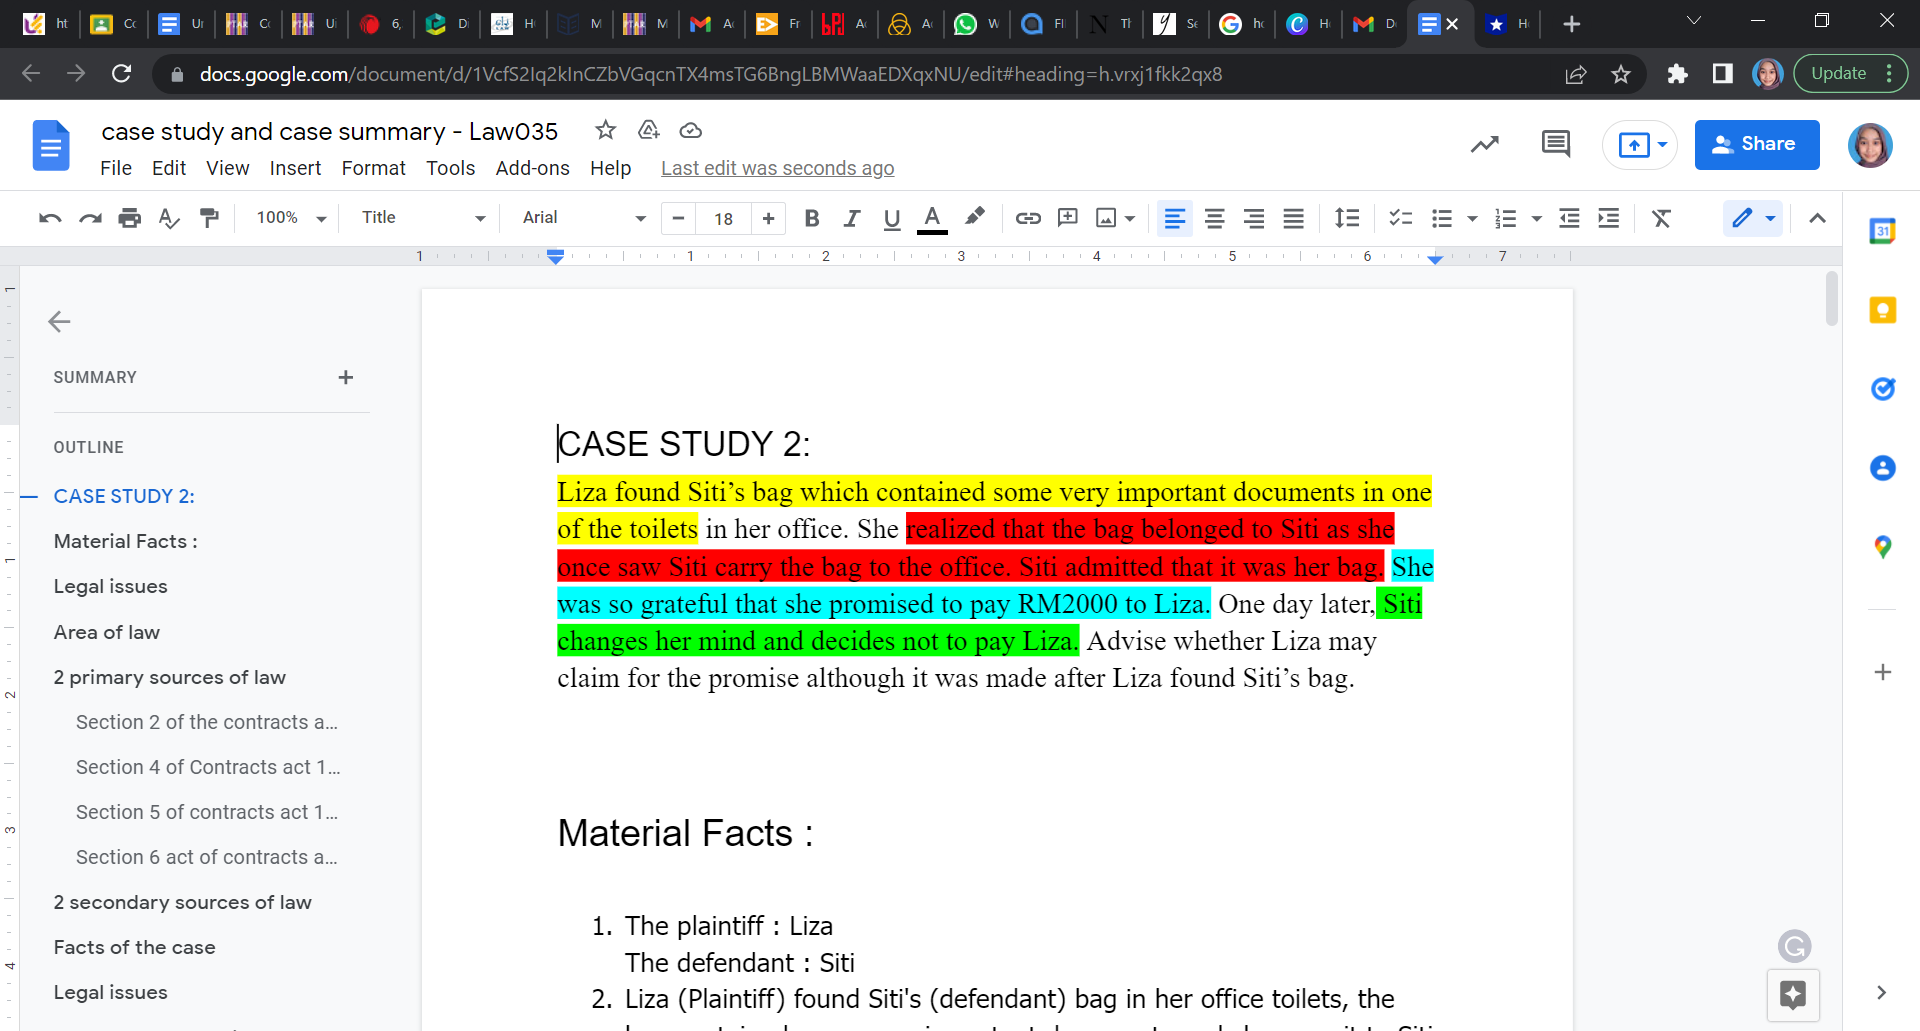Insert a bulleted list
Screen dimensions: 1920x1031
pos(1442,218)
